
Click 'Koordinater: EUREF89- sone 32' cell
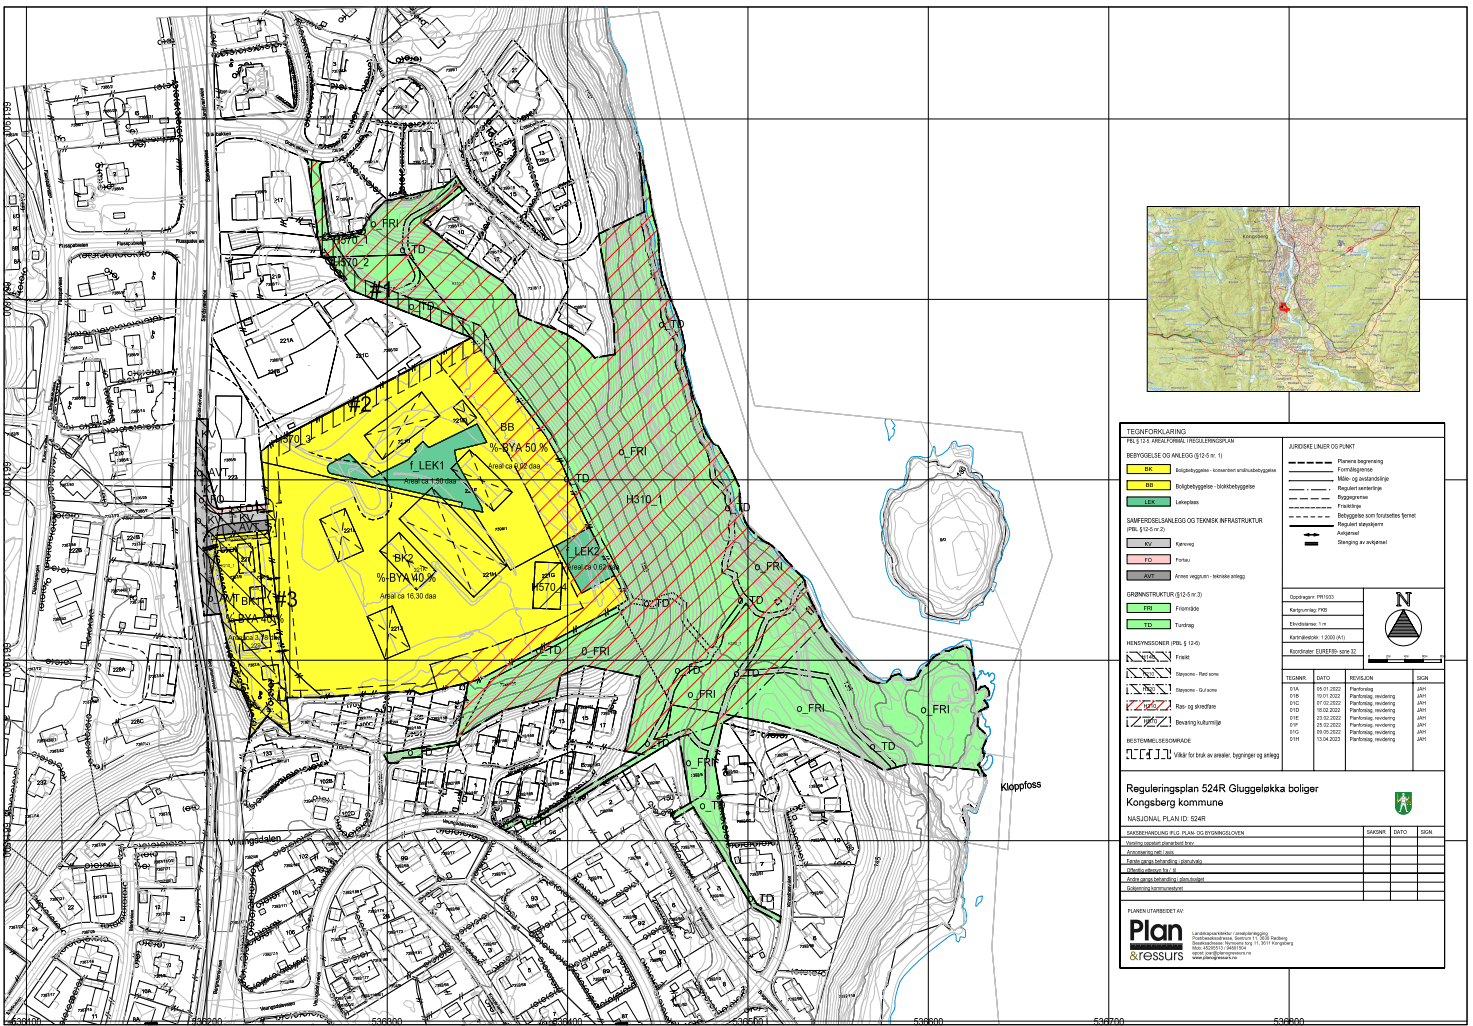click(x=1324, y=651)
